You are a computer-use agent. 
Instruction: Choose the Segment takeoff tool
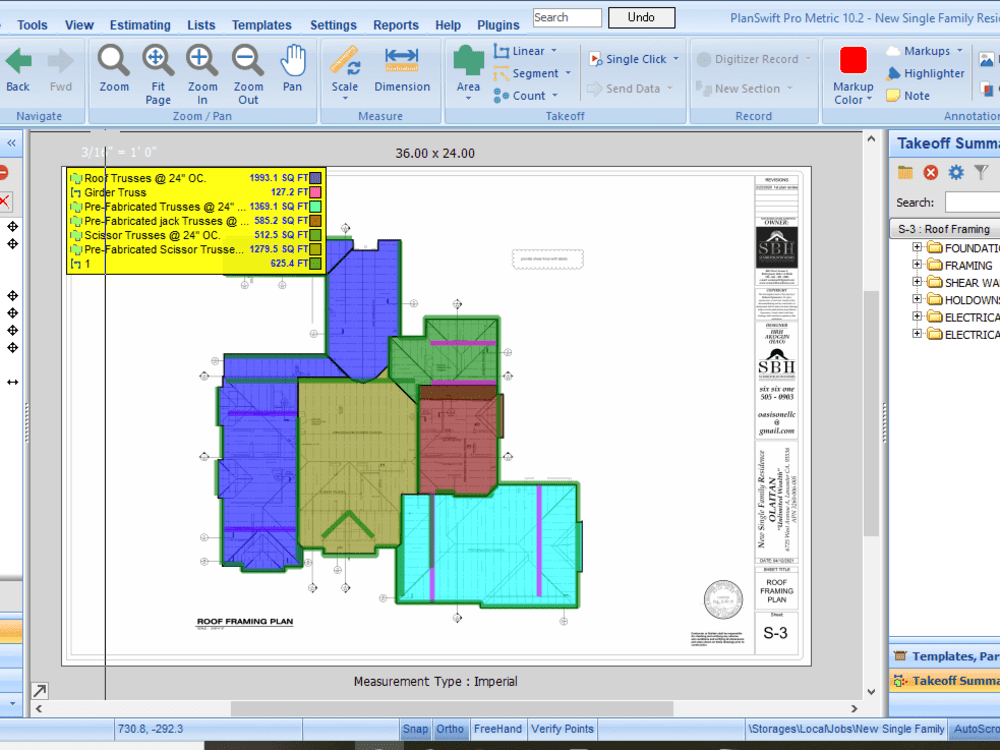[x=527, y=74]
